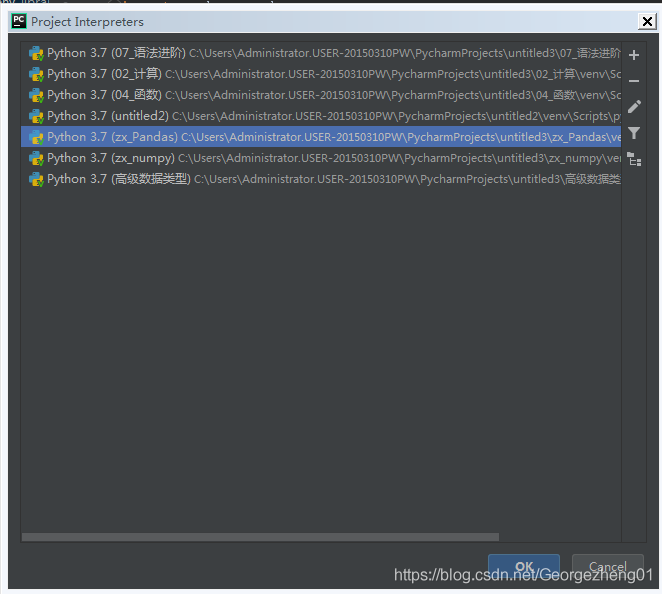Click the Python icon of the zx_Pandas row
Screen dimensions: 662x594
click(36, 137)
